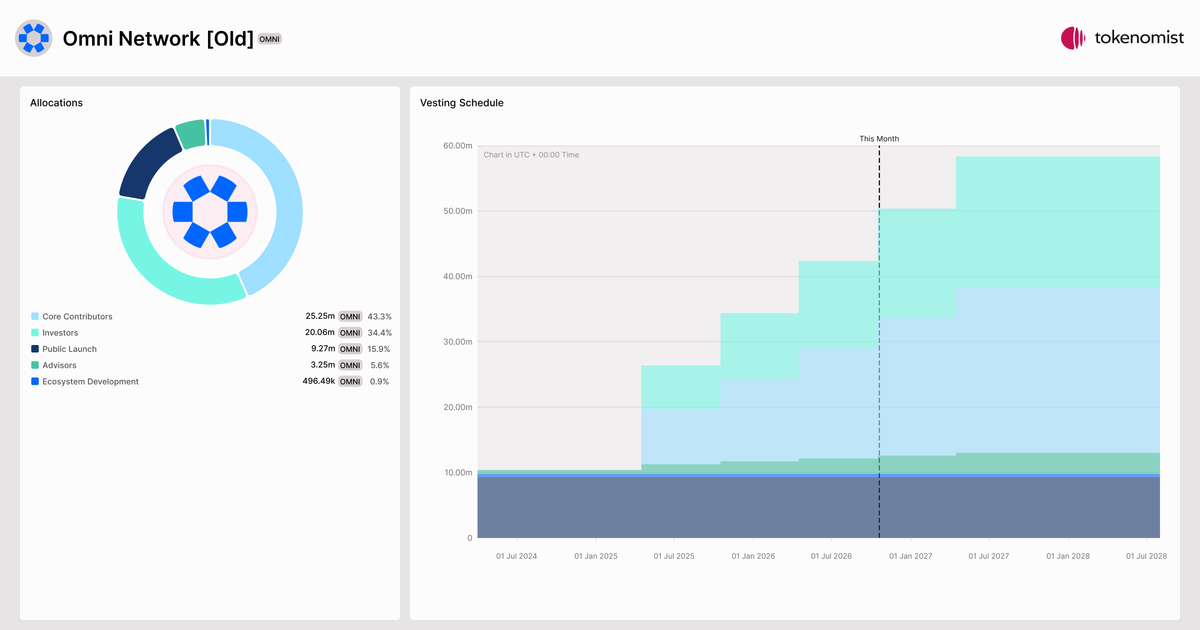Click the 01 Jul 2027 axis label
This screenshot has width=1200, height=630.
[988, 556]
